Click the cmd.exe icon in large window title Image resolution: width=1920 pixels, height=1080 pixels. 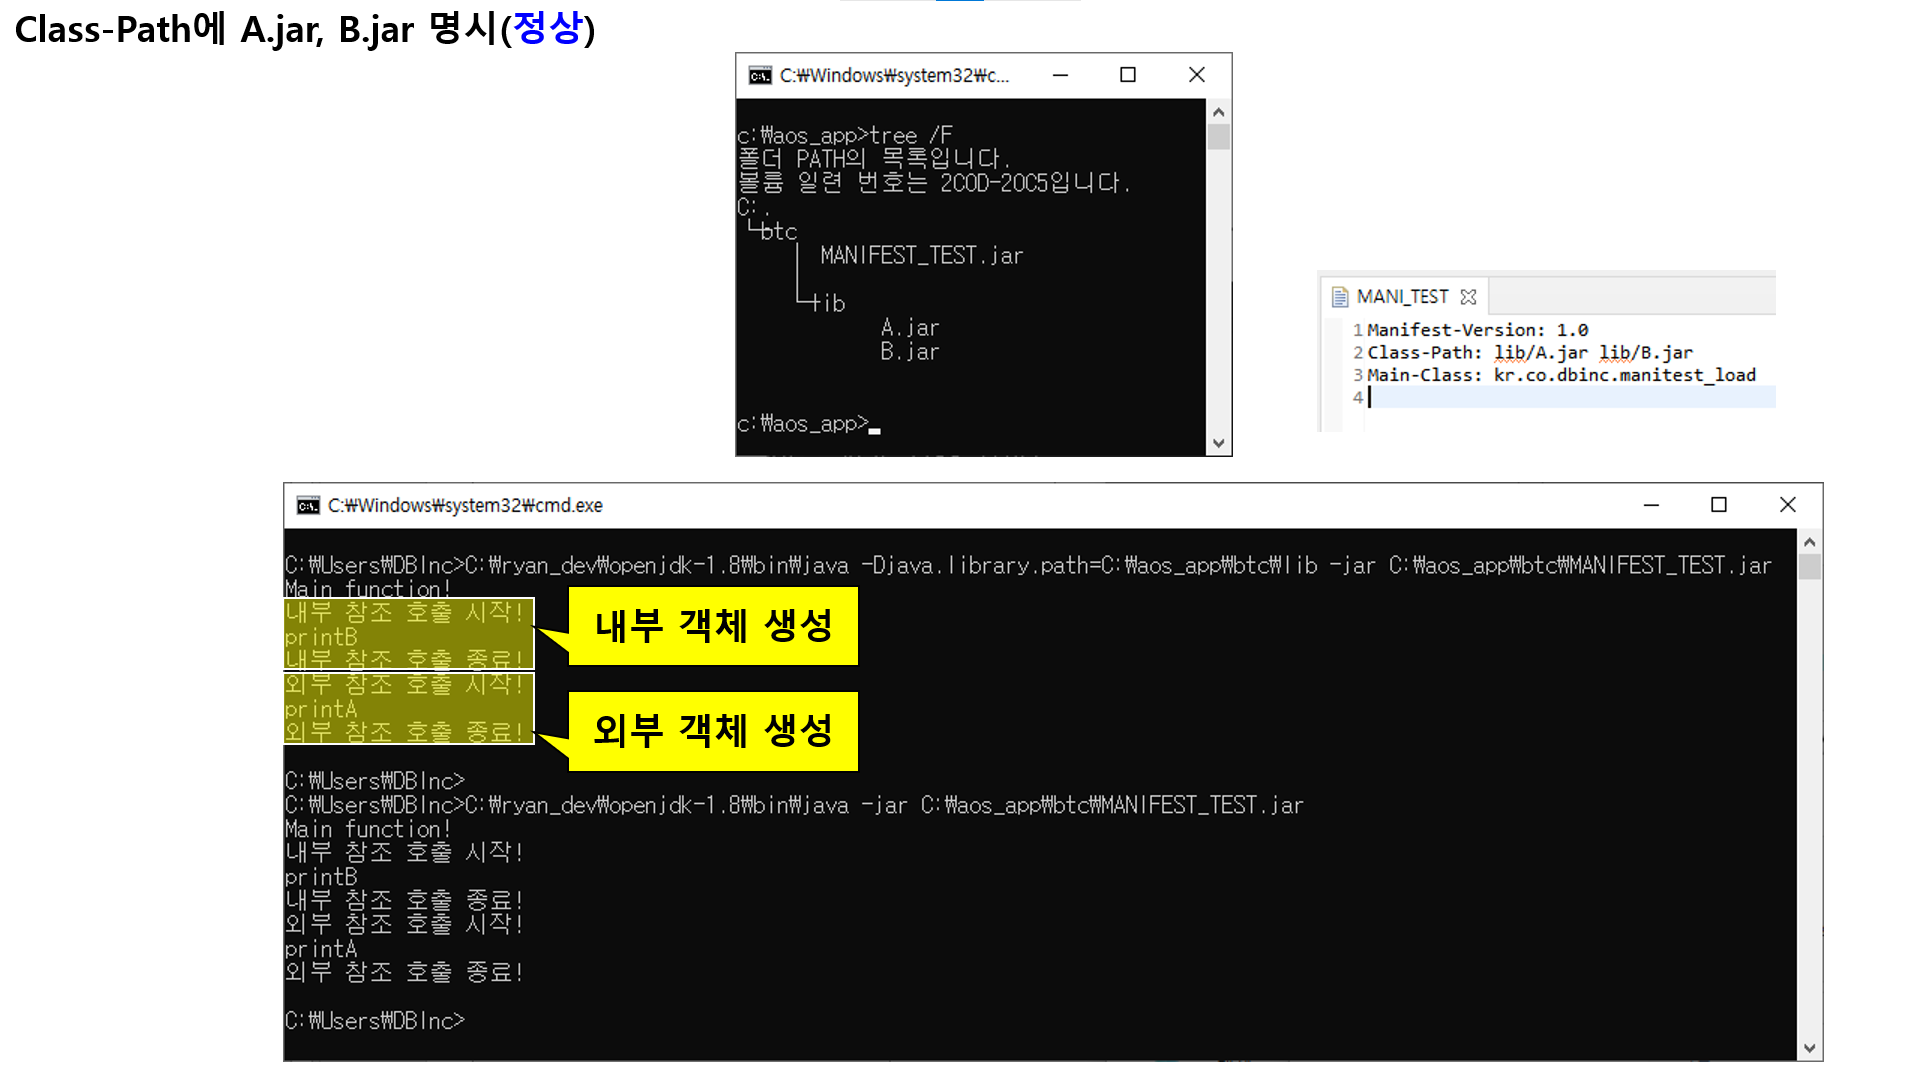click(308, 506)
